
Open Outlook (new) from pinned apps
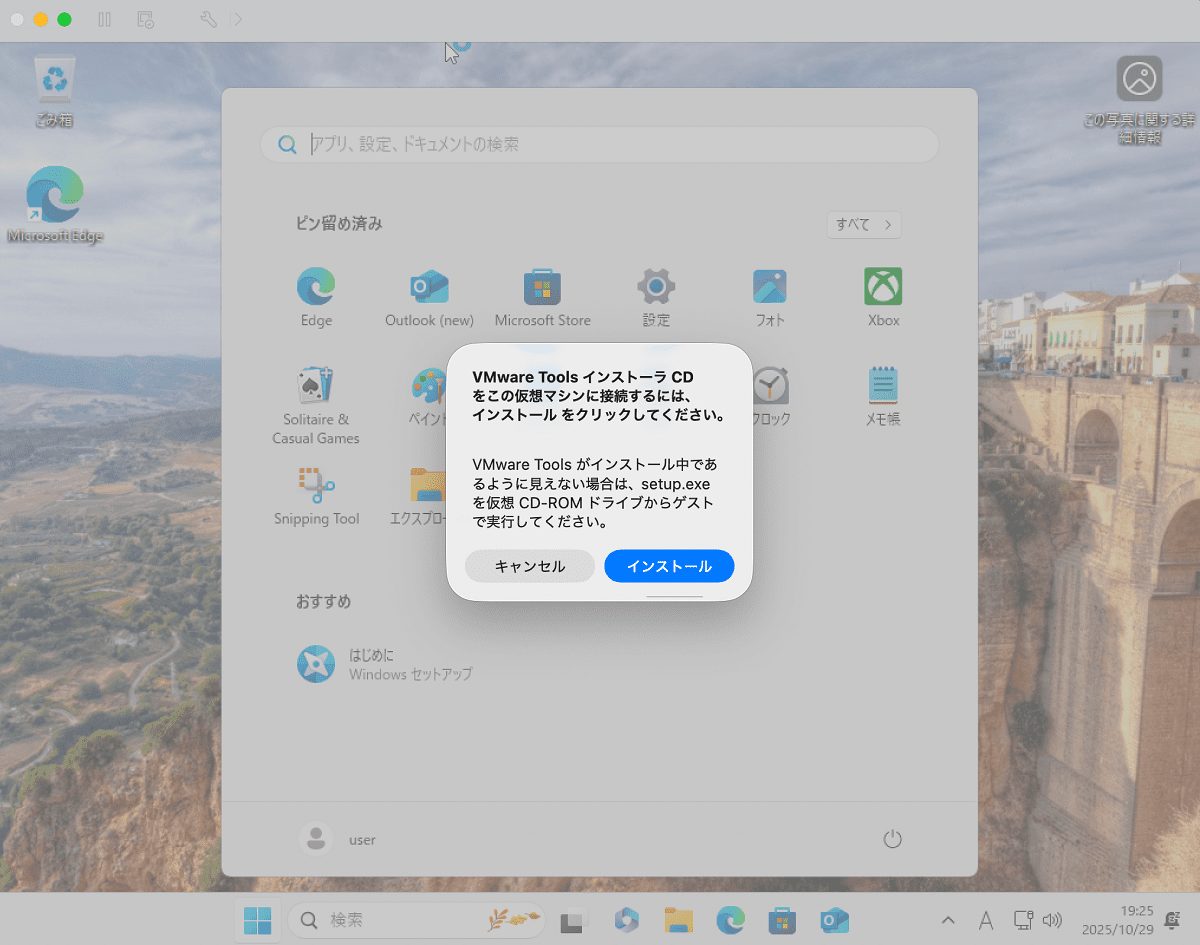coord(429,298)
